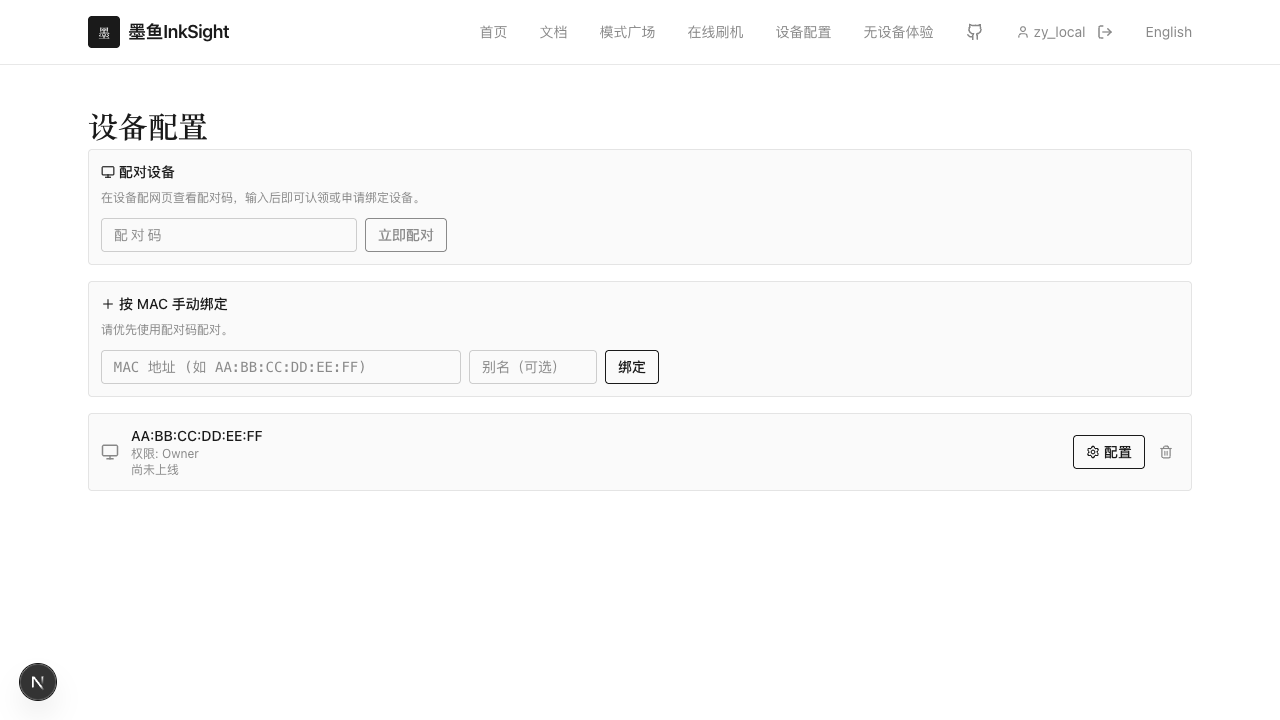Click the InkSight logo icon
Screen dimensions: 1280x720
[x=104, y=32]
